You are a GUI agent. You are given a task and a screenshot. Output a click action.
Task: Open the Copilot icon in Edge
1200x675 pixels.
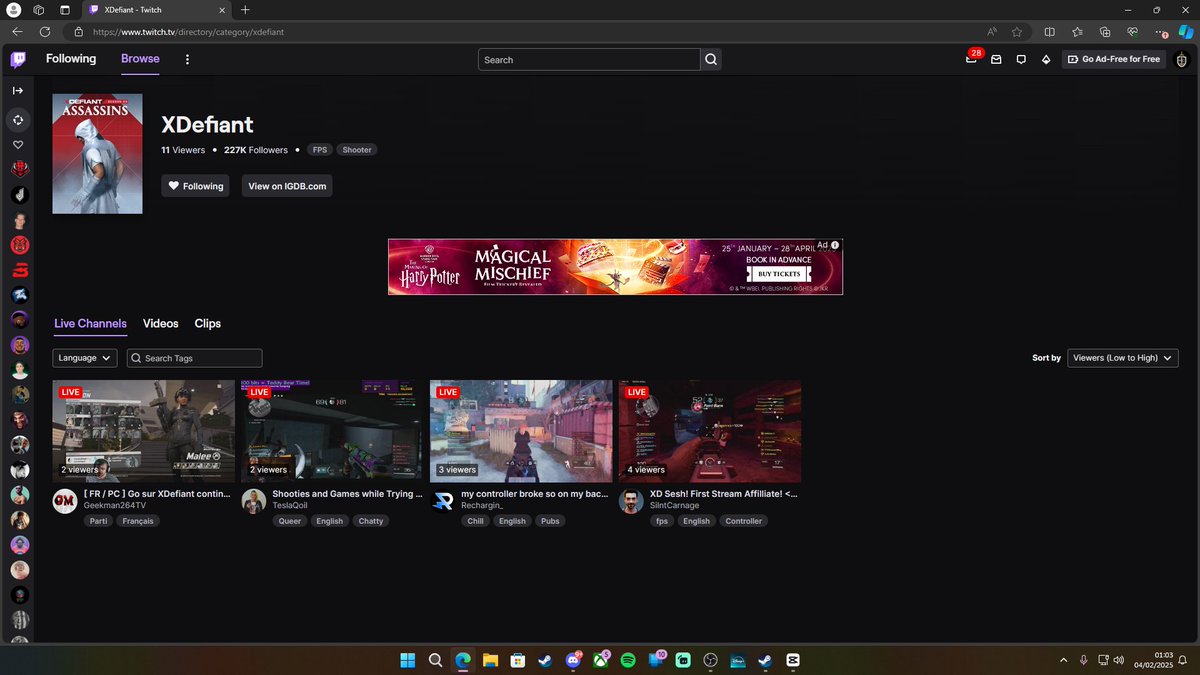click(1185, 32)
